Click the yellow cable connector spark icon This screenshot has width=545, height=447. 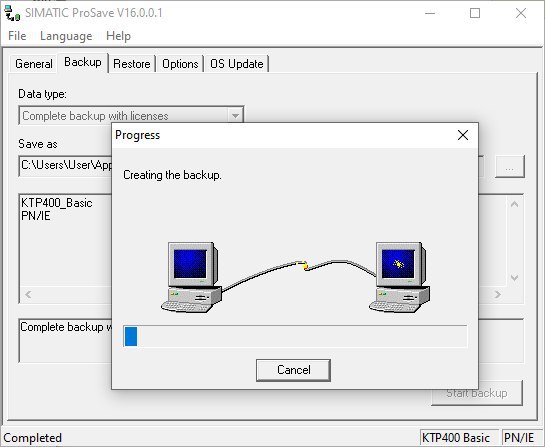pyautogui.click(x=305, y=266)
